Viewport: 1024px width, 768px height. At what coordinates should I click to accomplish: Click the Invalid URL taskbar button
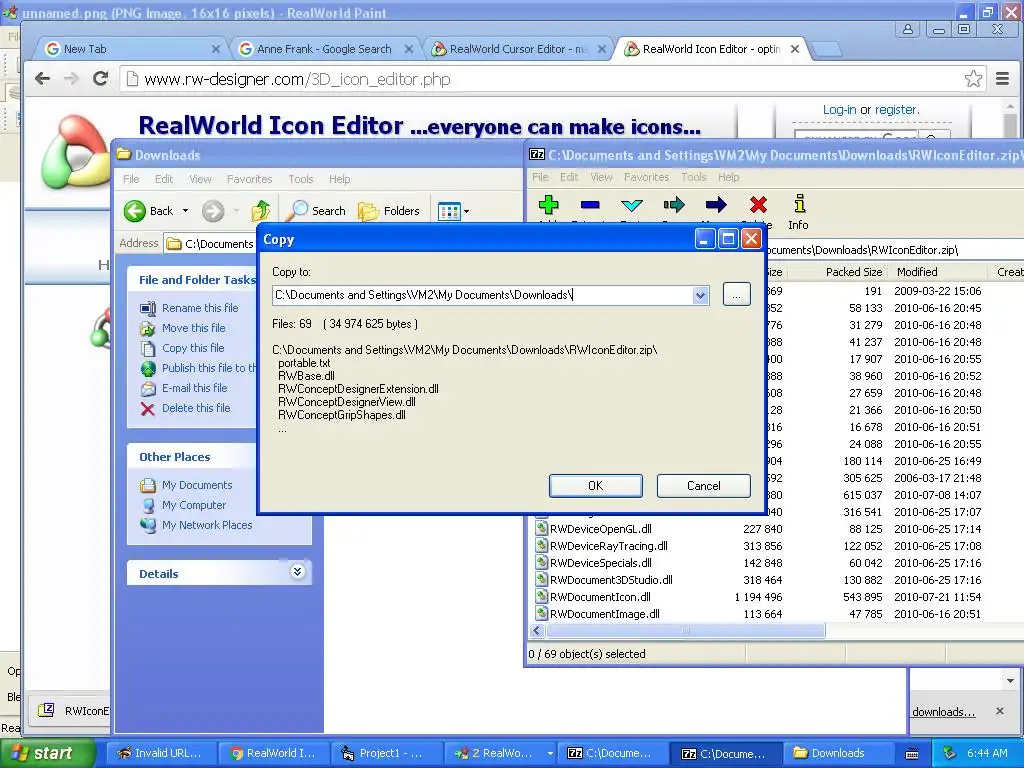(159, 753)
